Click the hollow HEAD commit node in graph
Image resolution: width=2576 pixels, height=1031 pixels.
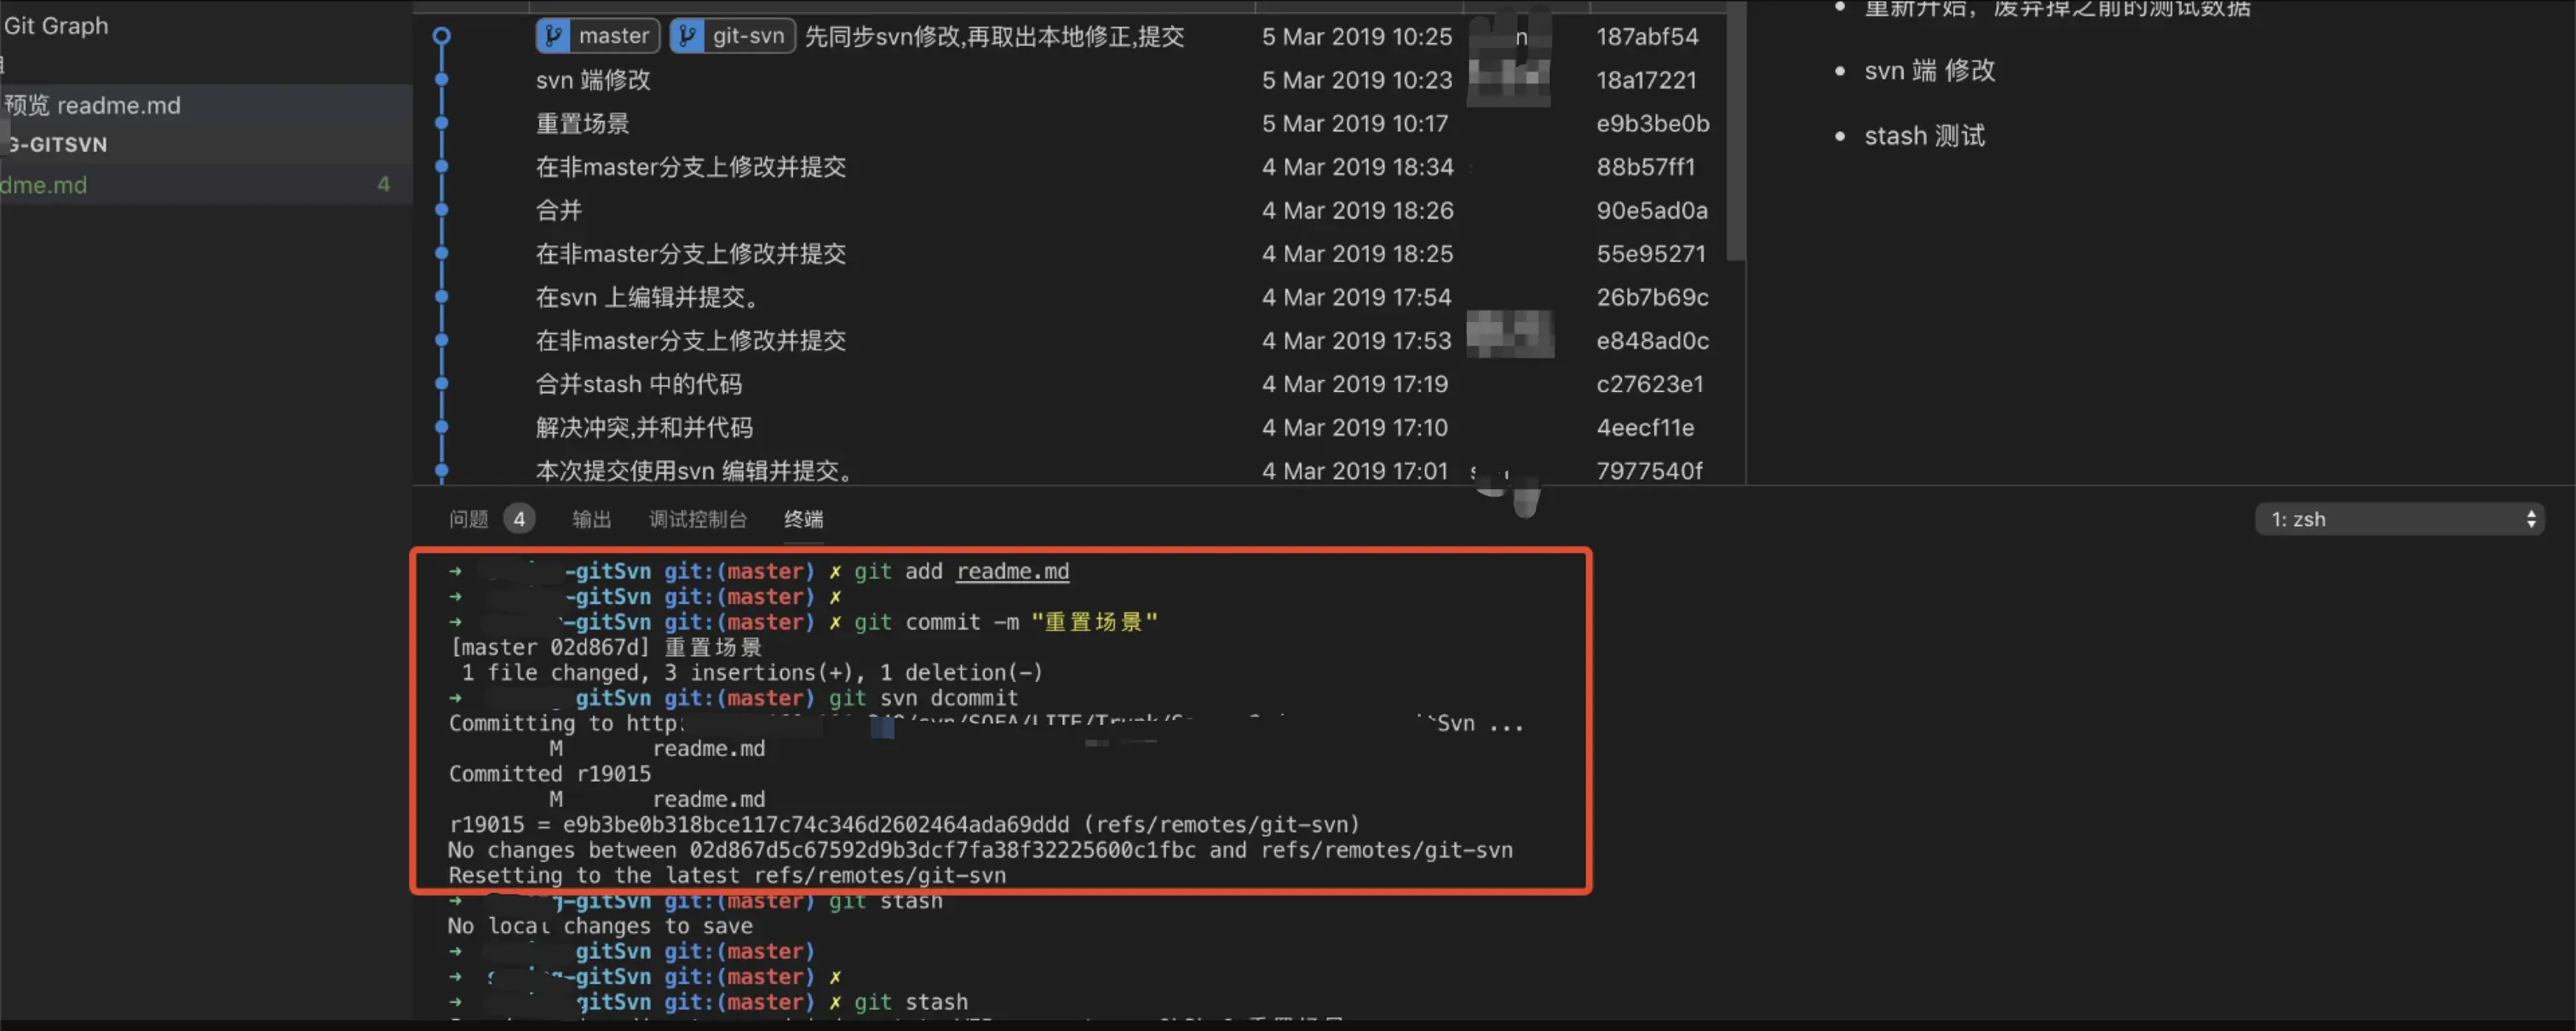click(x=441, y=36)
